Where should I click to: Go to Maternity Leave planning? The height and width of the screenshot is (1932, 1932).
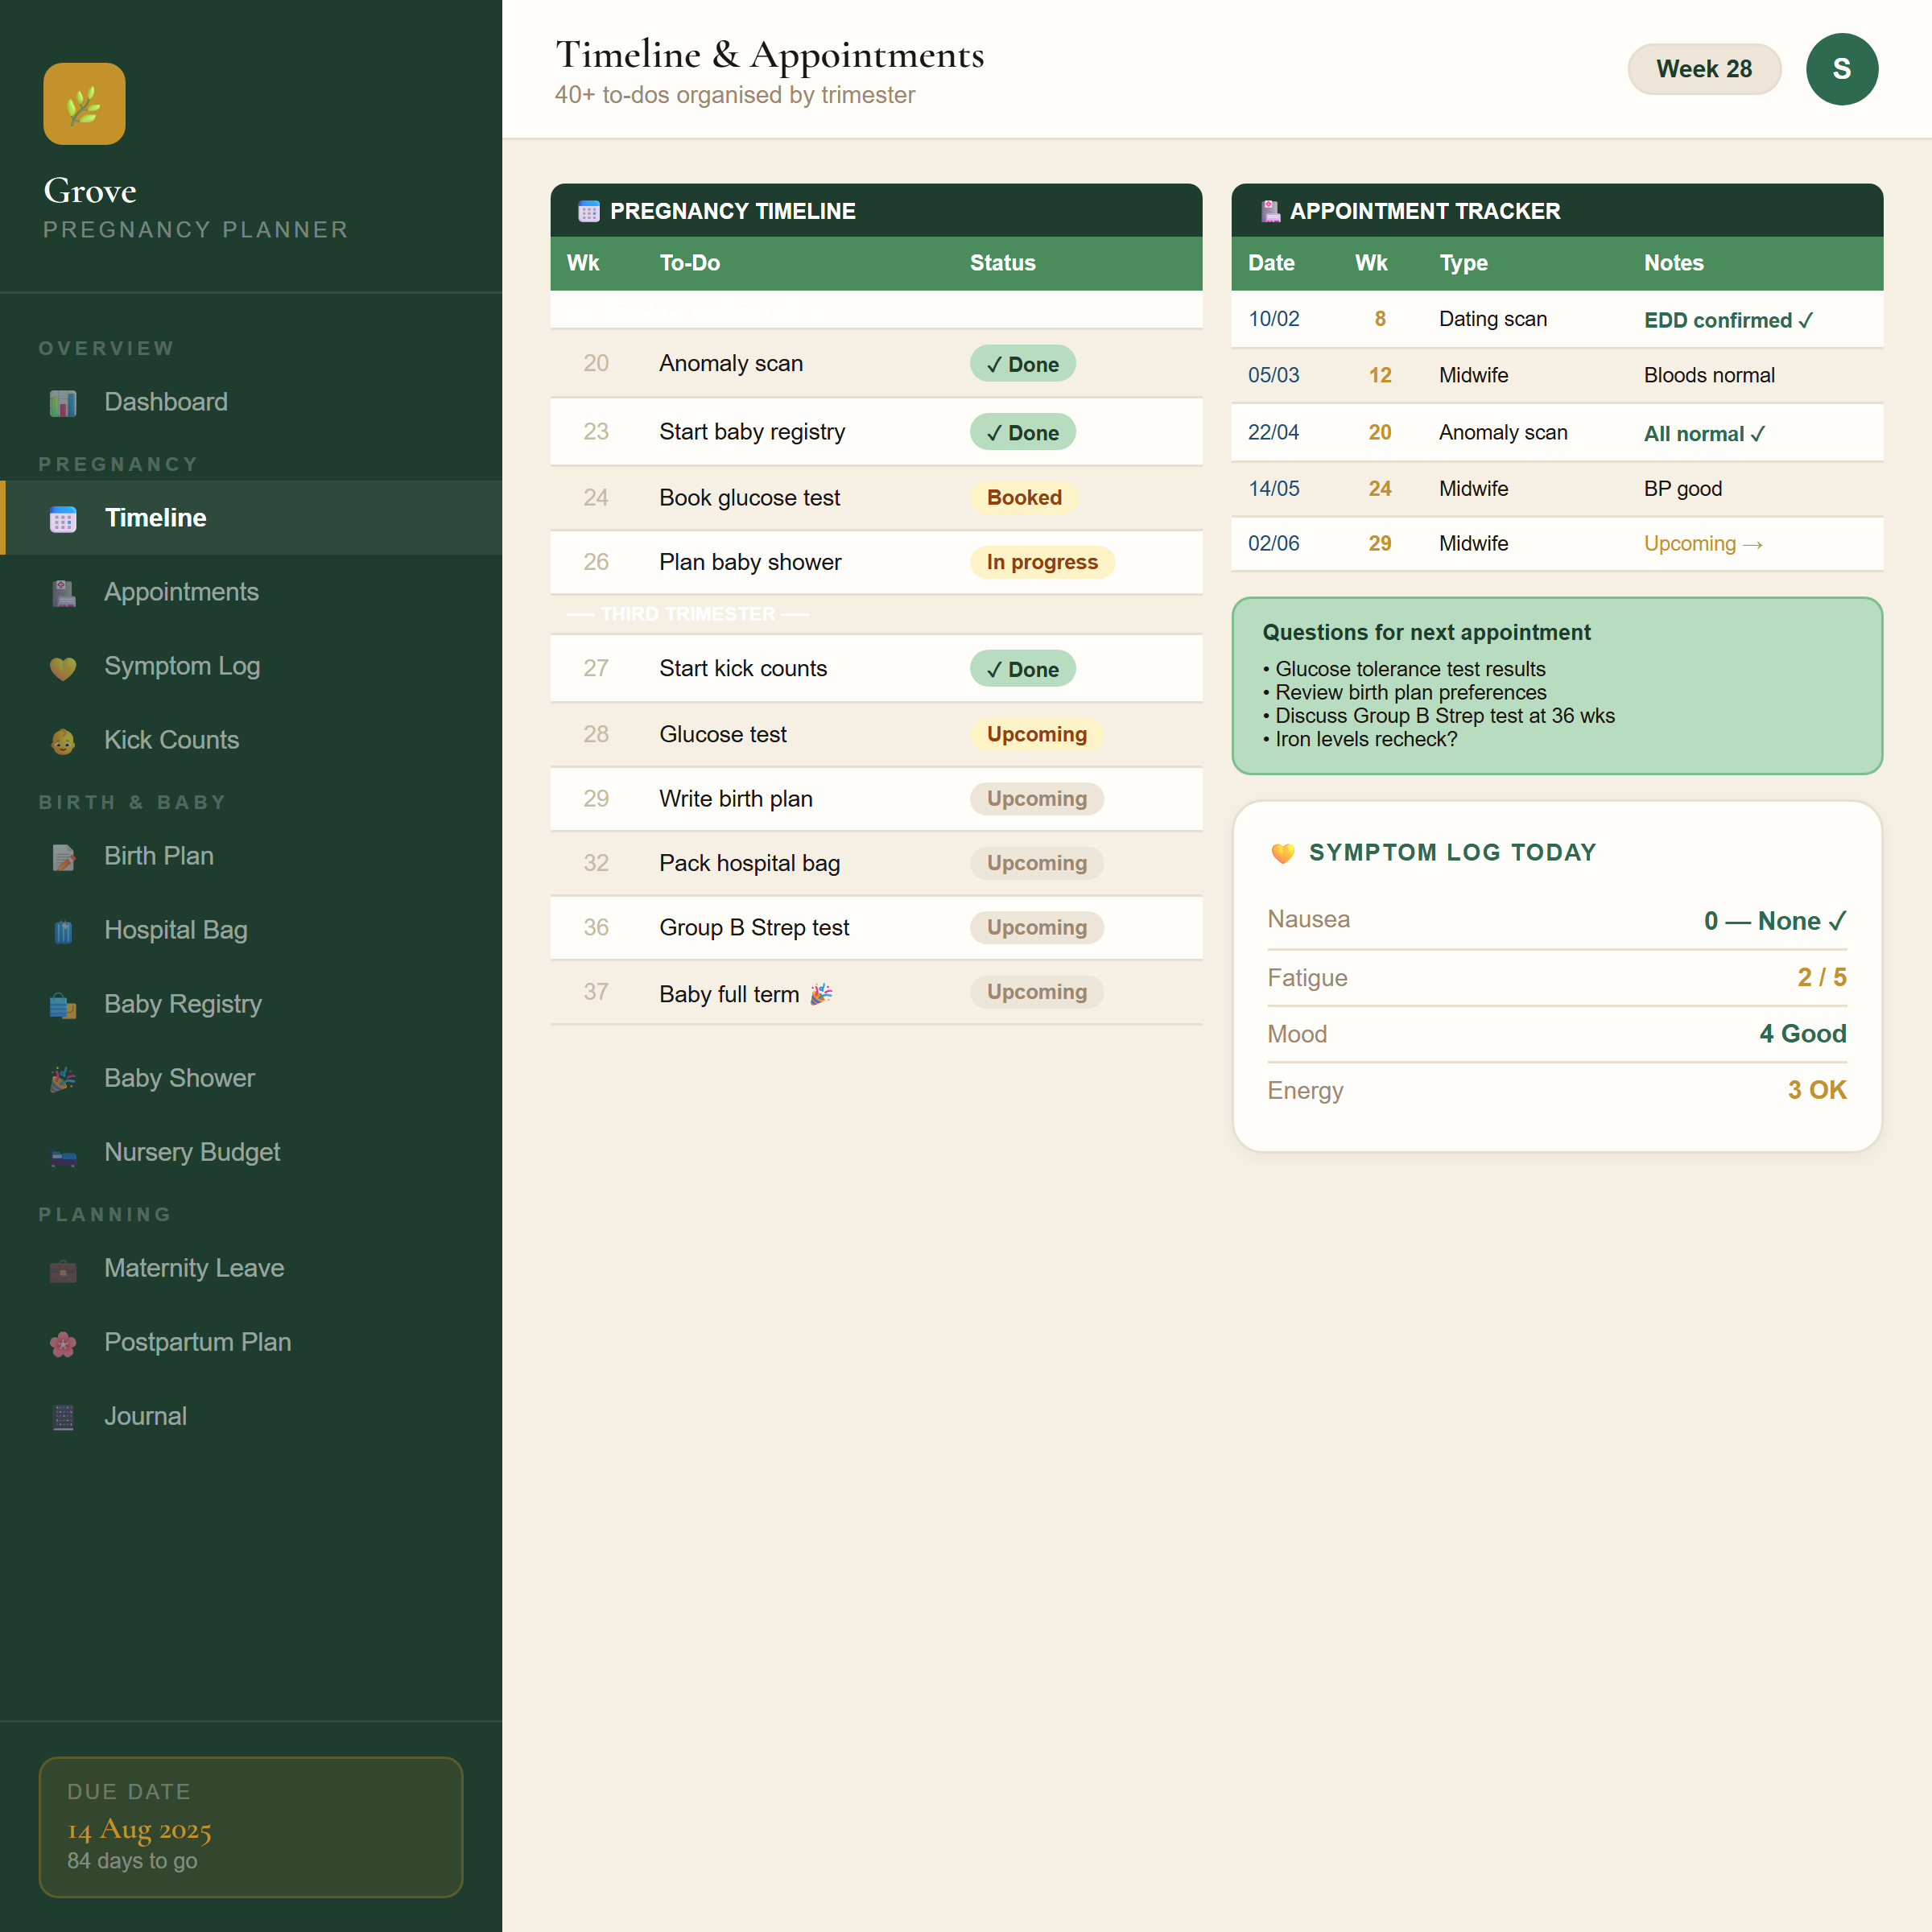tap(251, 1268)
